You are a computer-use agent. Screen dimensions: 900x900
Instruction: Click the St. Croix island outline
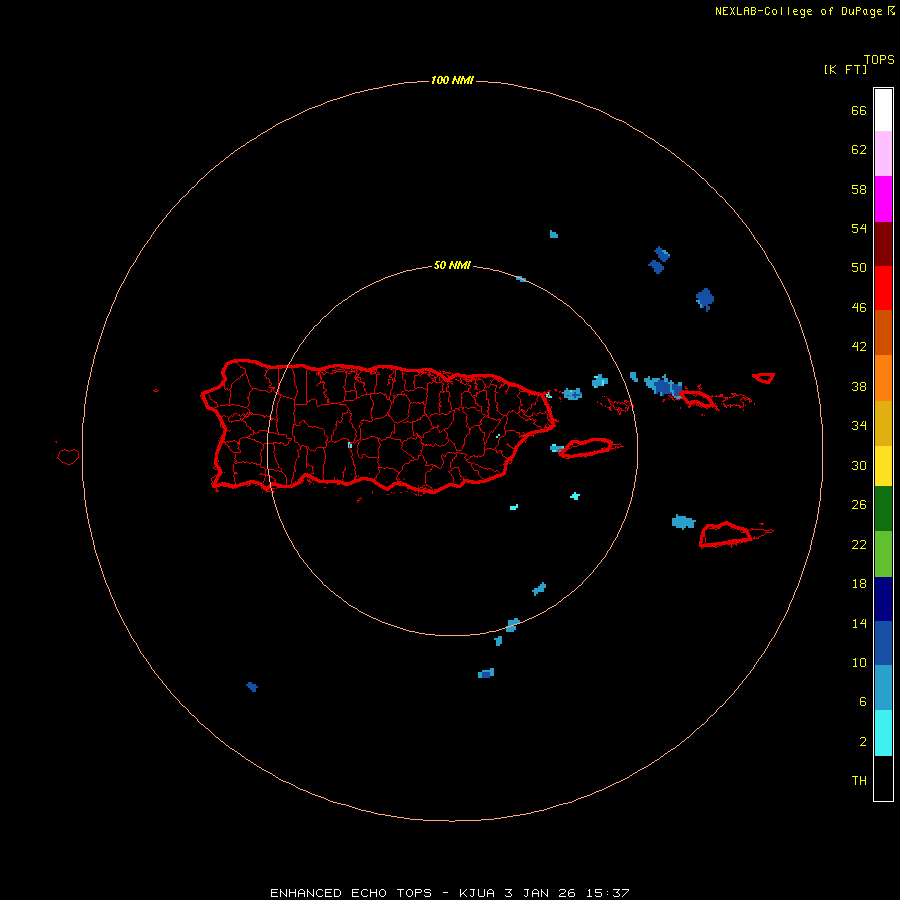pos(727,534)
